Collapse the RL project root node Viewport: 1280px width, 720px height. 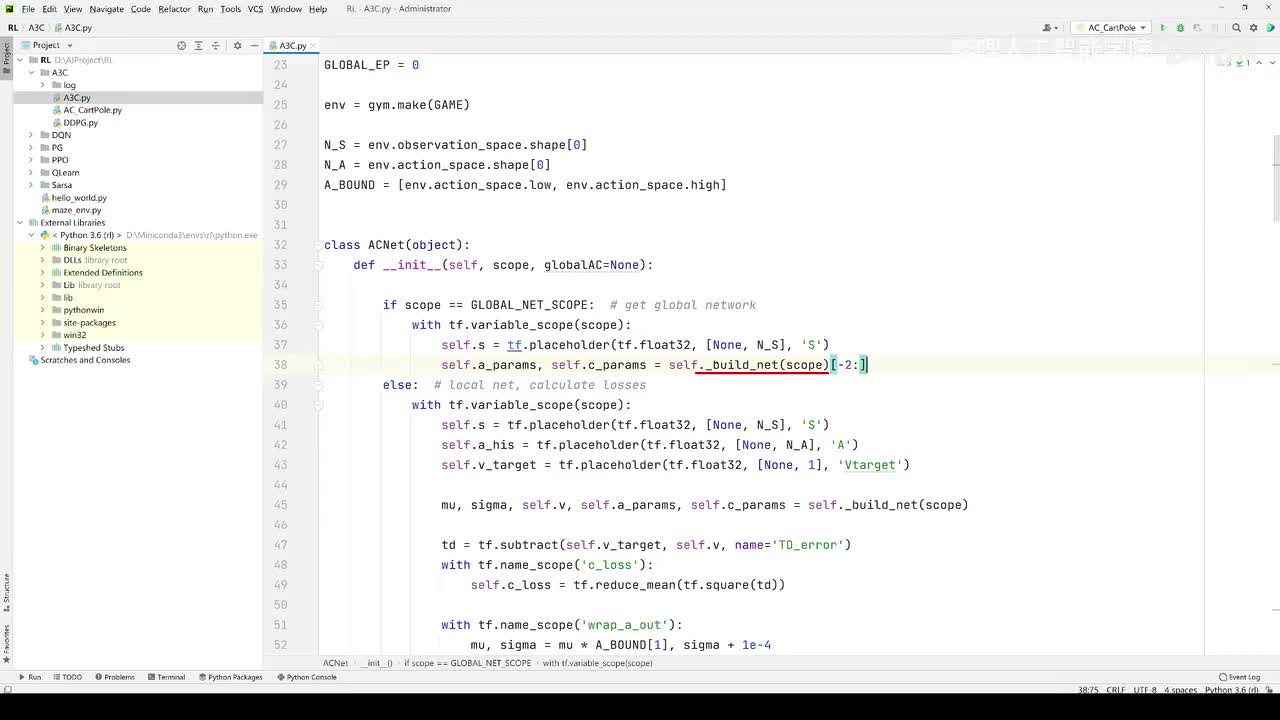[20, 60]
